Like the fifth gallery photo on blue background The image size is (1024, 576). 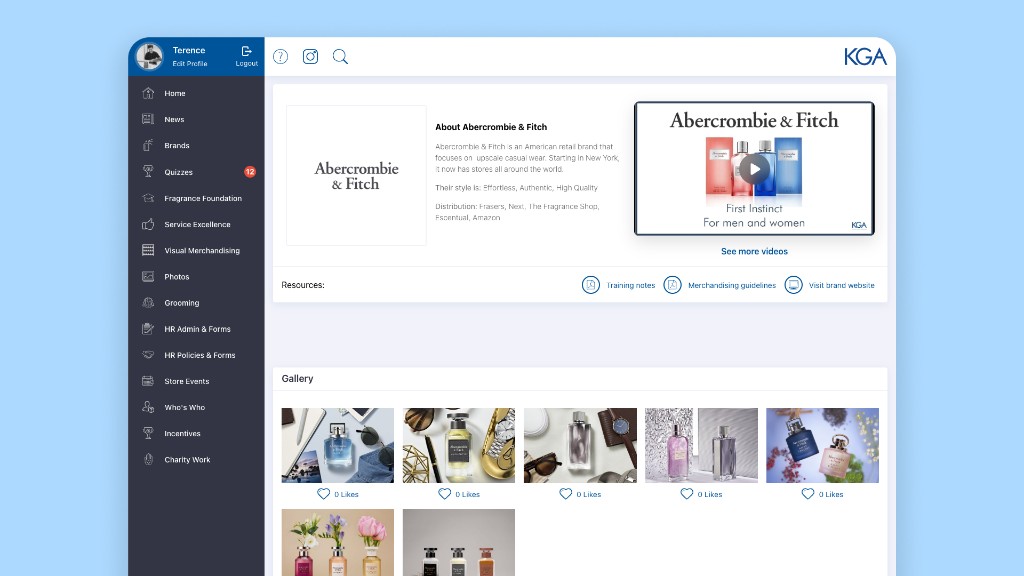pyautogui.click(x=808, y=494)
